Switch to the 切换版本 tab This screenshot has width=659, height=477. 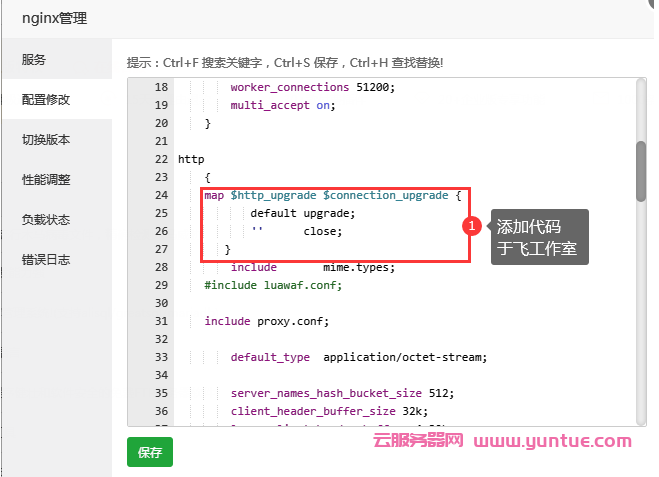[x=46, y=139]
